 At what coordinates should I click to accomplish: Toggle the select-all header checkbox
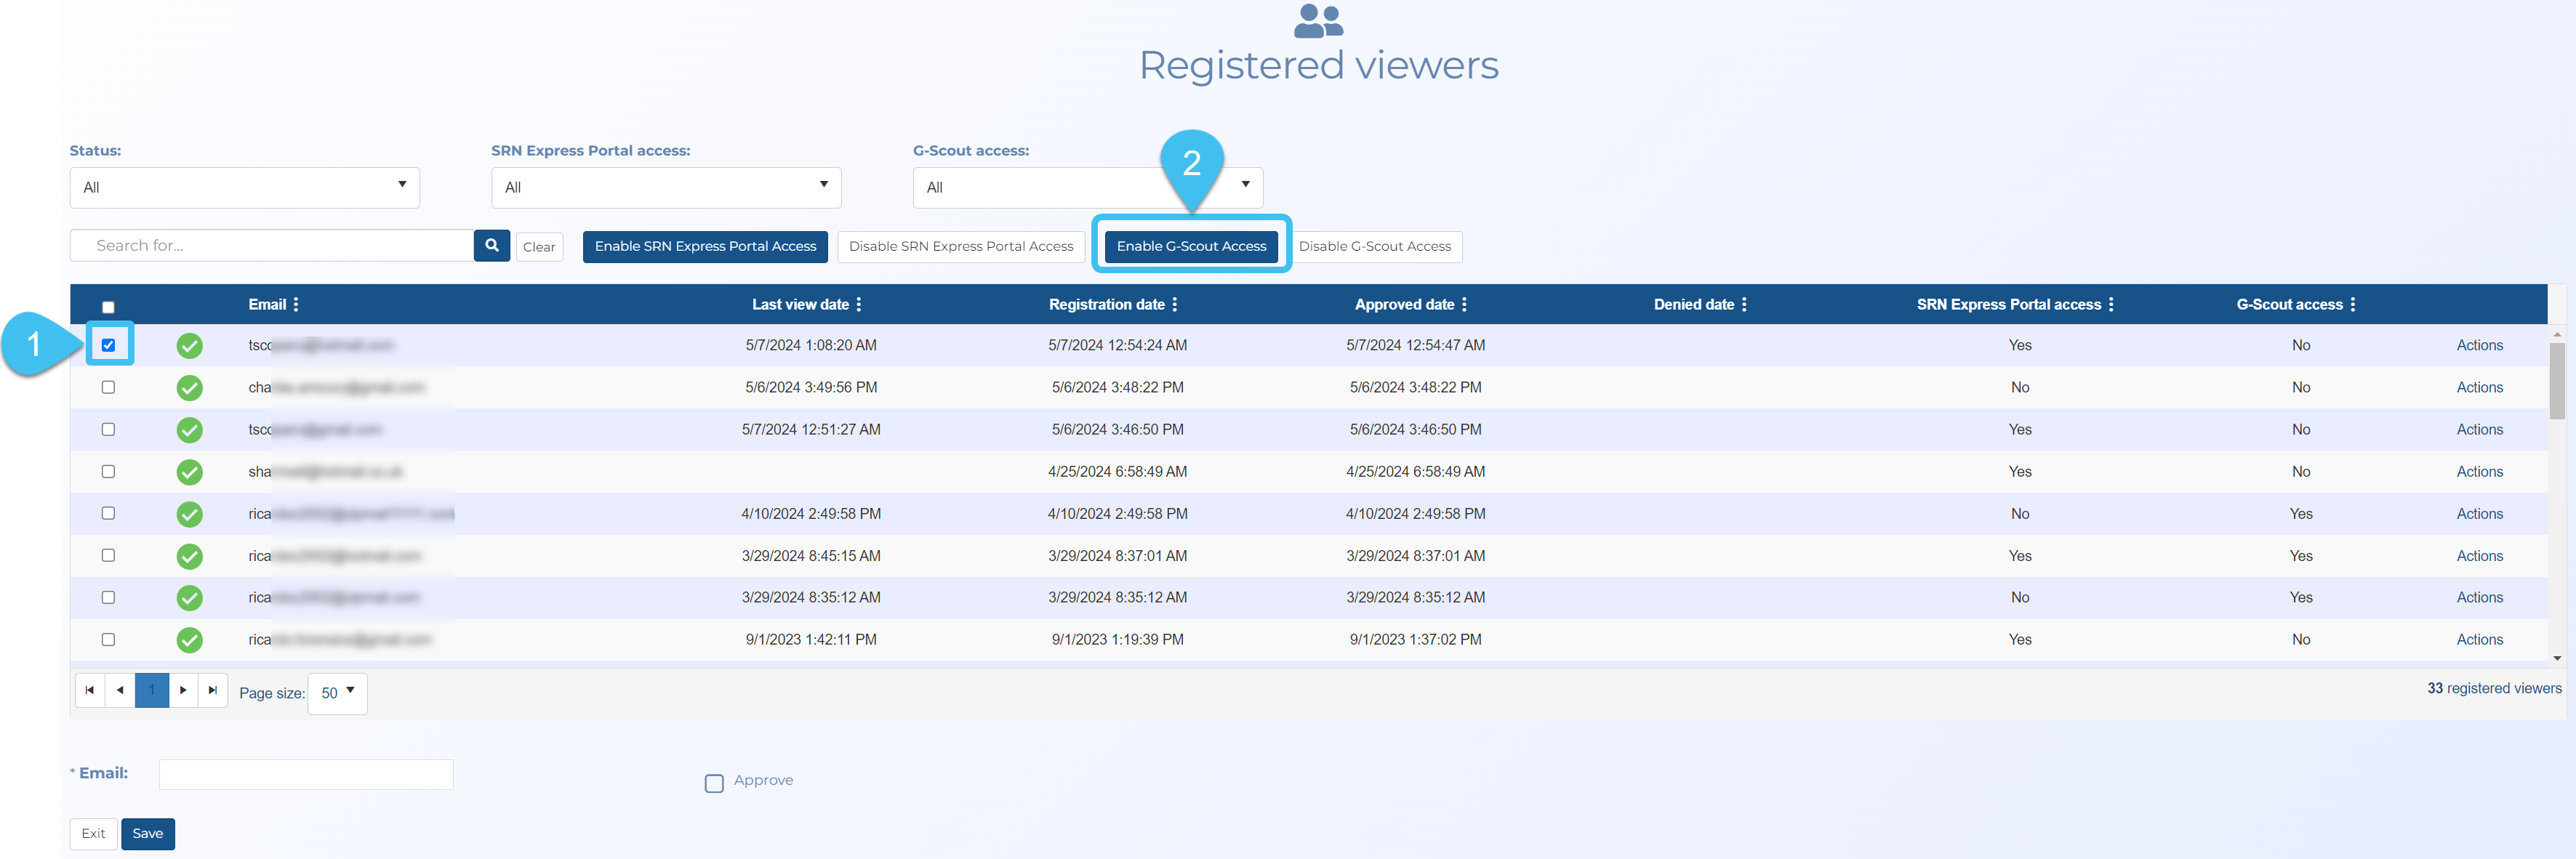(x=108, y=307)
